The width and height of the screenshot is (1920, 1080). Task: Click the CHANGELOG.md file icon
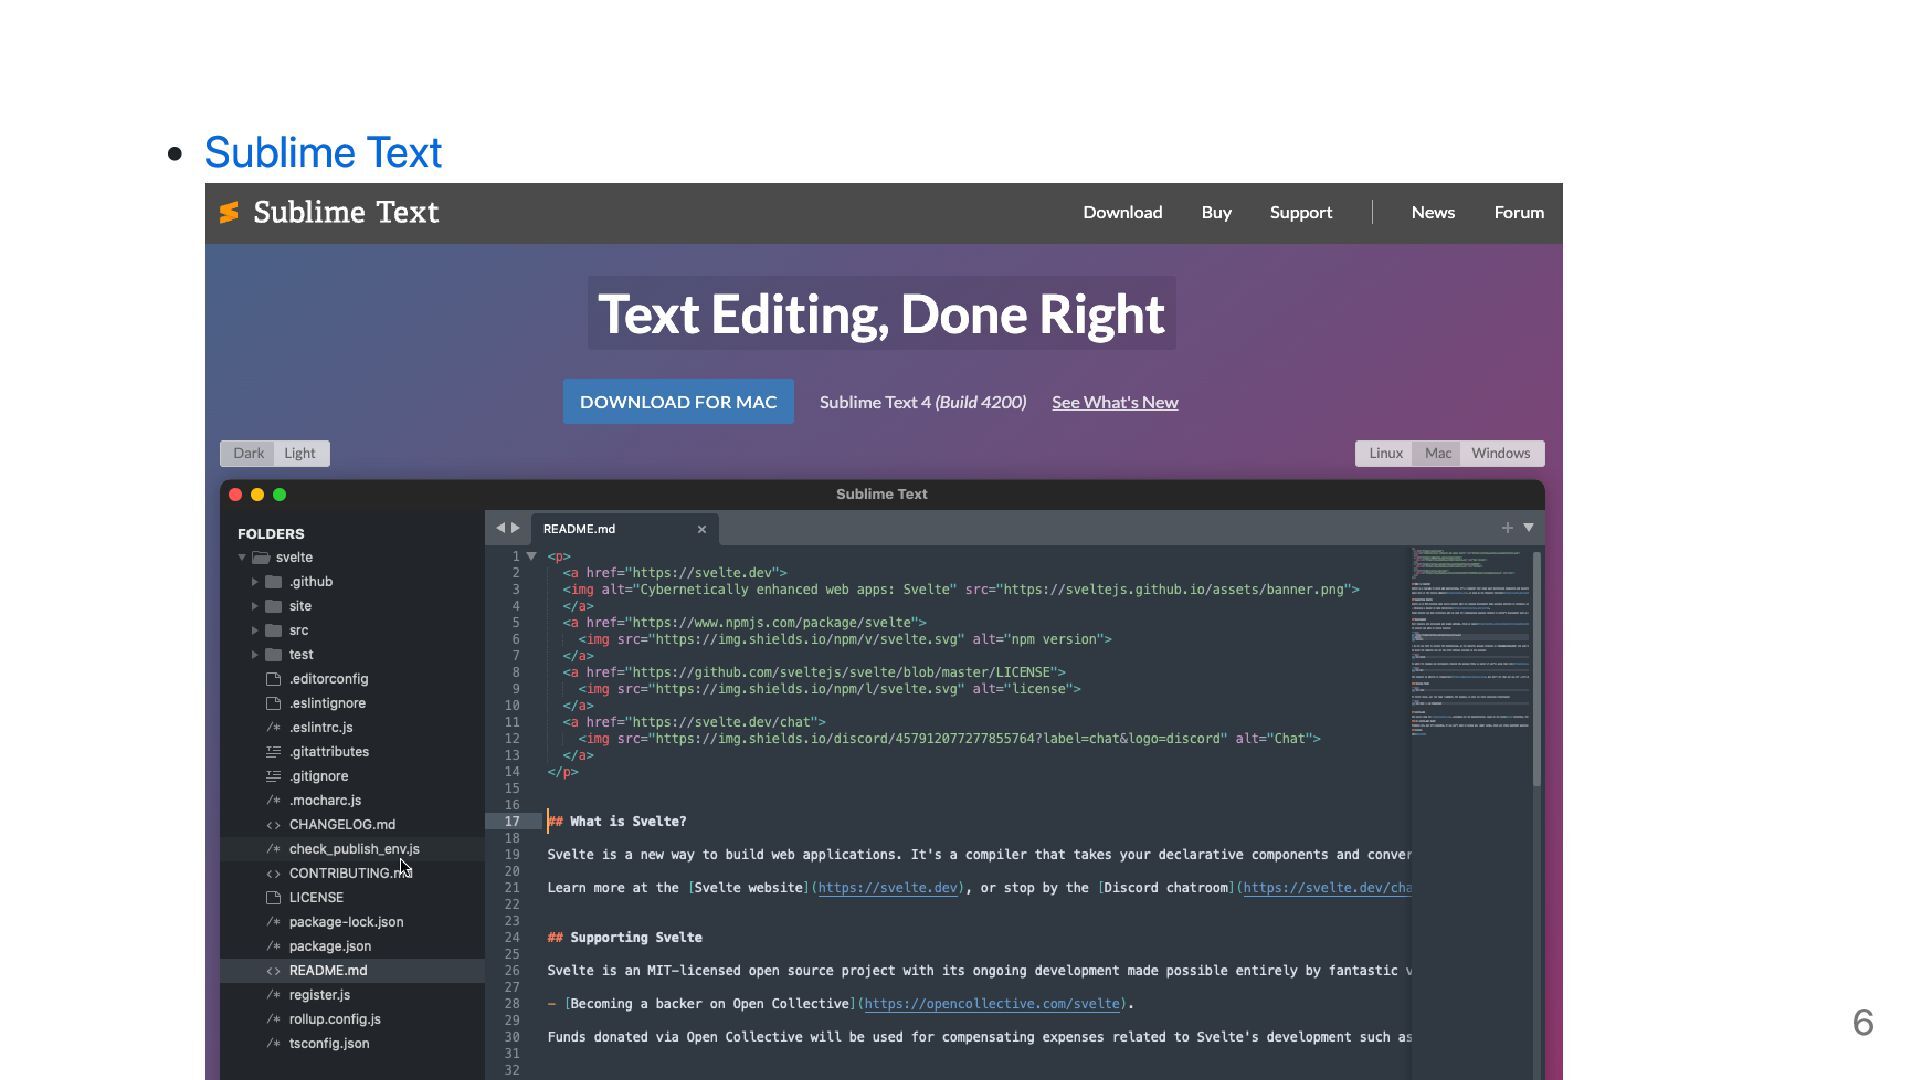click(x=273, y=825)
